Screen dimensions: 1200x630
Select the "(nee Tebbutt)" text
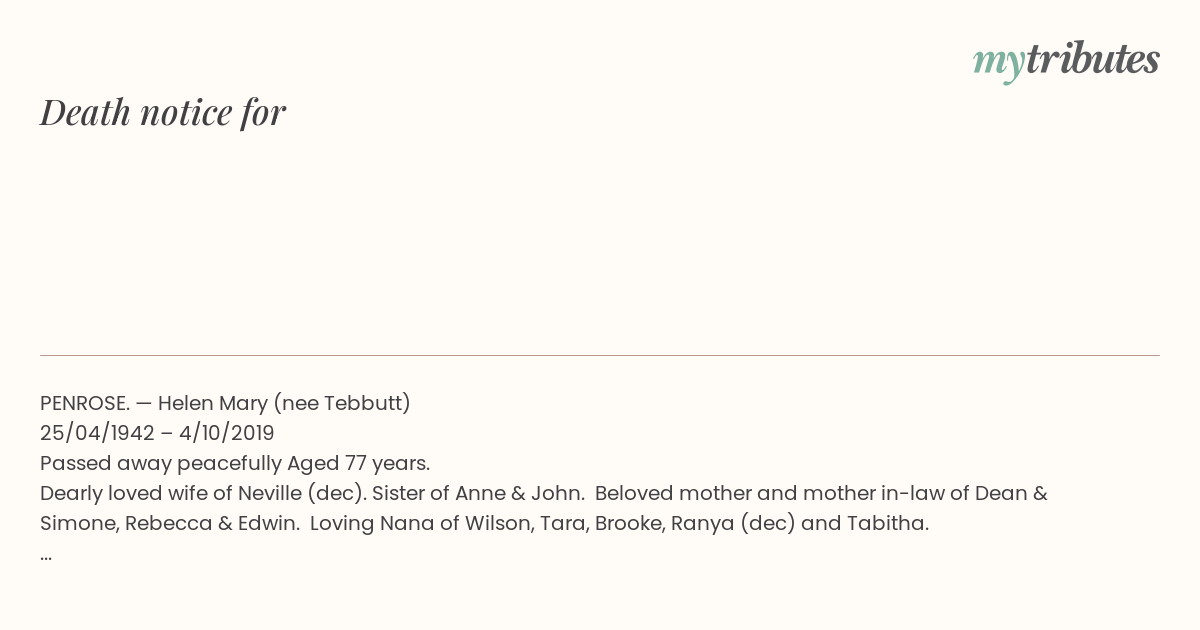click(342, 403)
